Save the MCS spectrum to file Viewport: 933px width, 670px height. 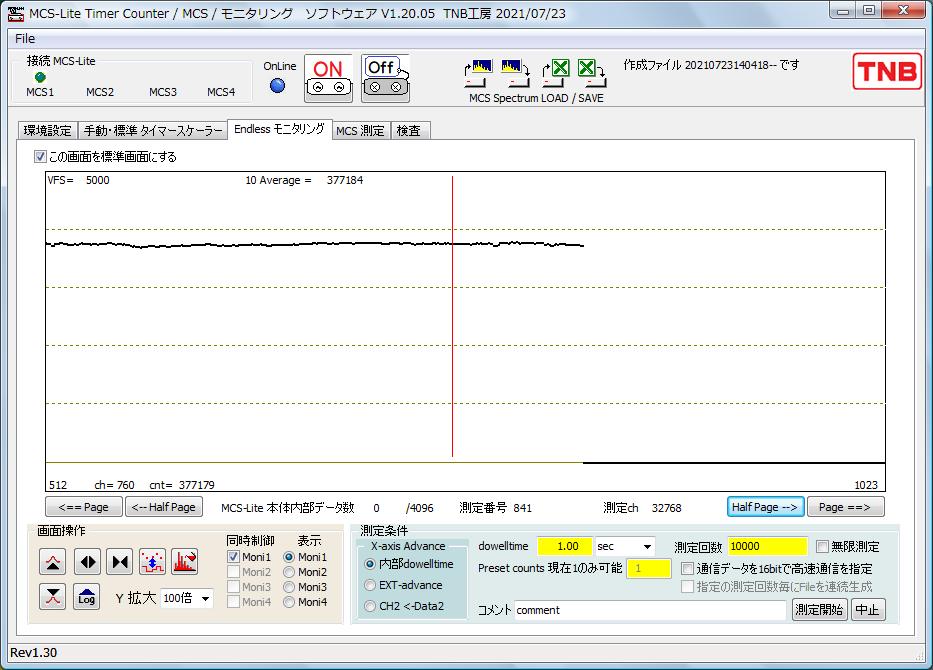click(515, 74)
